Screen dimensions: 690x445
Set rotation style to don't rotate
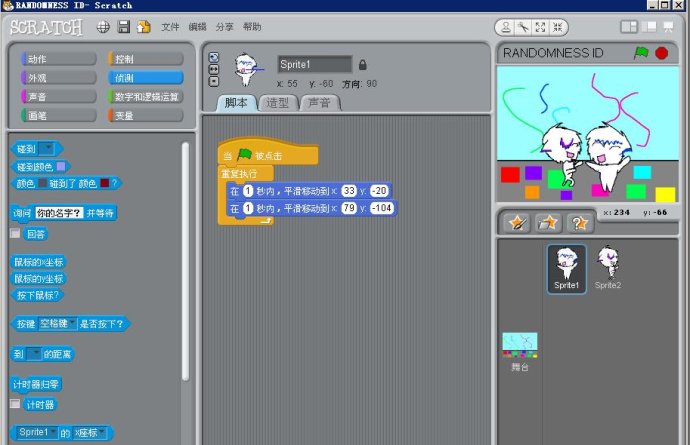click(x=213, y=81)
